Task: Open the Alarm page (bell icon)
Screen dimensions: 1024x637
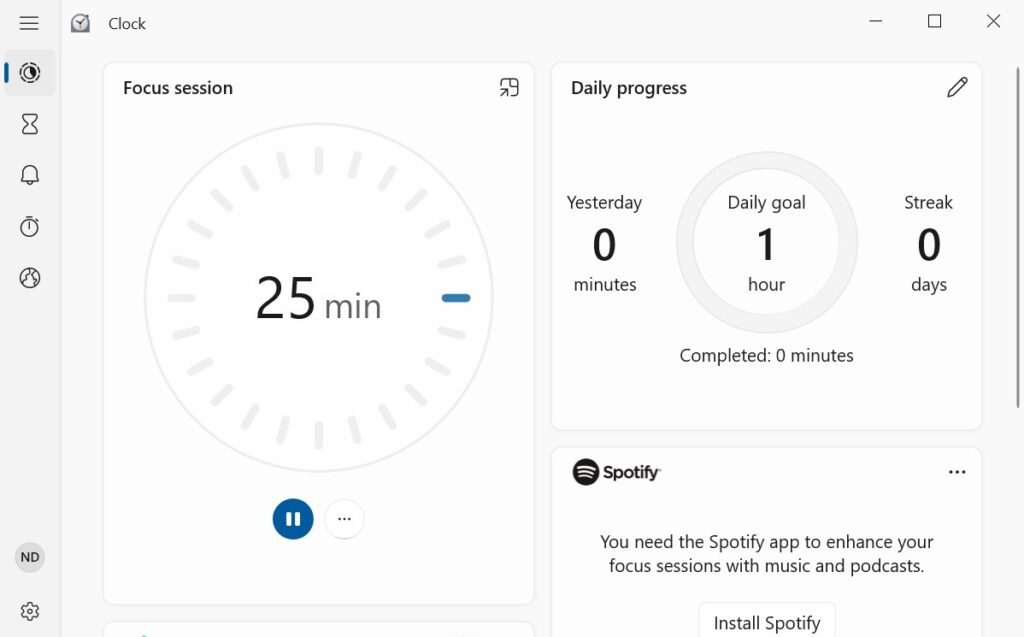Action: 30,175
